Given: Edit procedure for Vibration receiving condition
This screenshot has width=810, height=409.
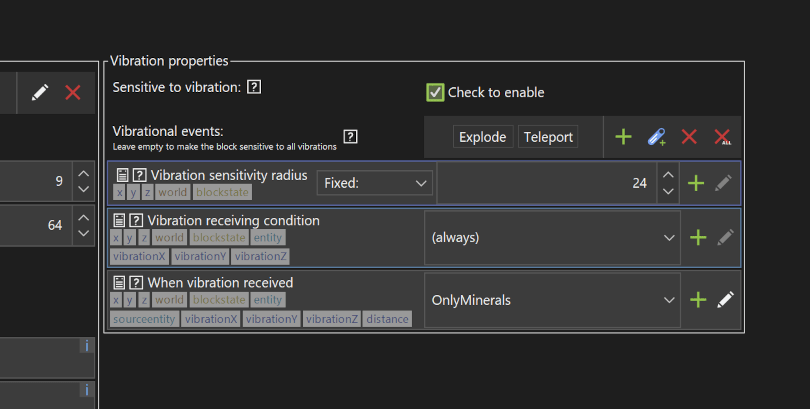Looking at the screenshot, I should [725, 238].
